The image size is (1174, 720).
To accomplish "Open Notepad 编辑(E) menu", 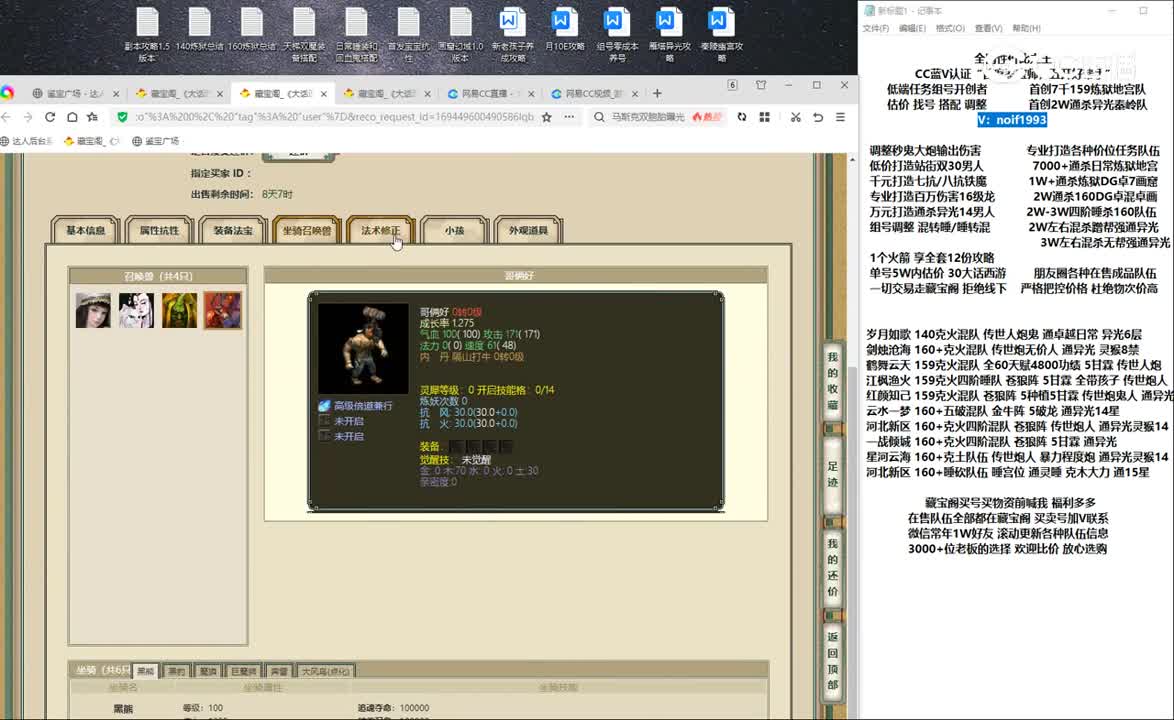I will [912, 28].
